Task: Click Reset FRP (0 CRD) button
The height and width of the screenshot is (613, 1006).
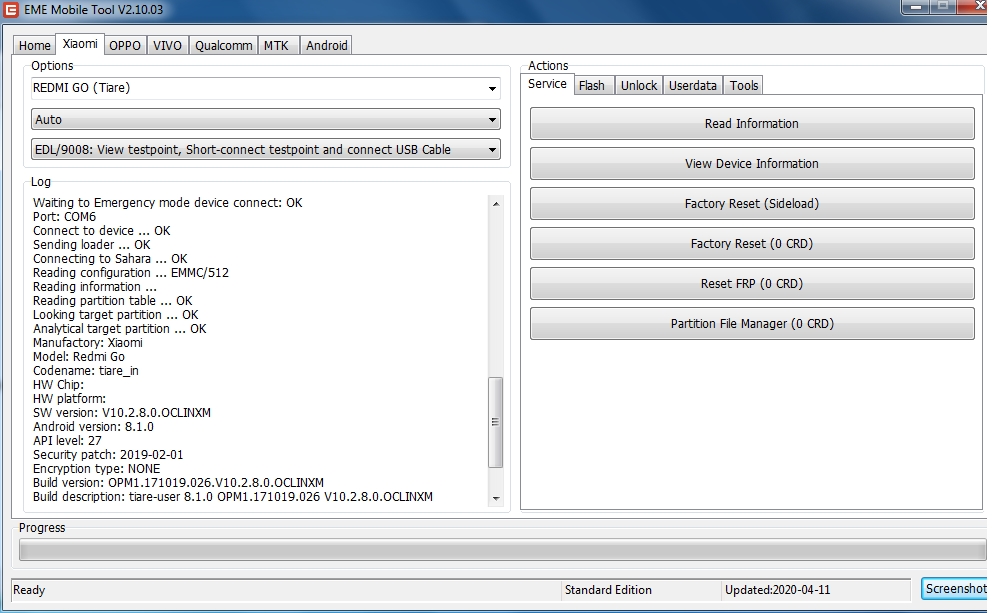Action: (752, 284)
